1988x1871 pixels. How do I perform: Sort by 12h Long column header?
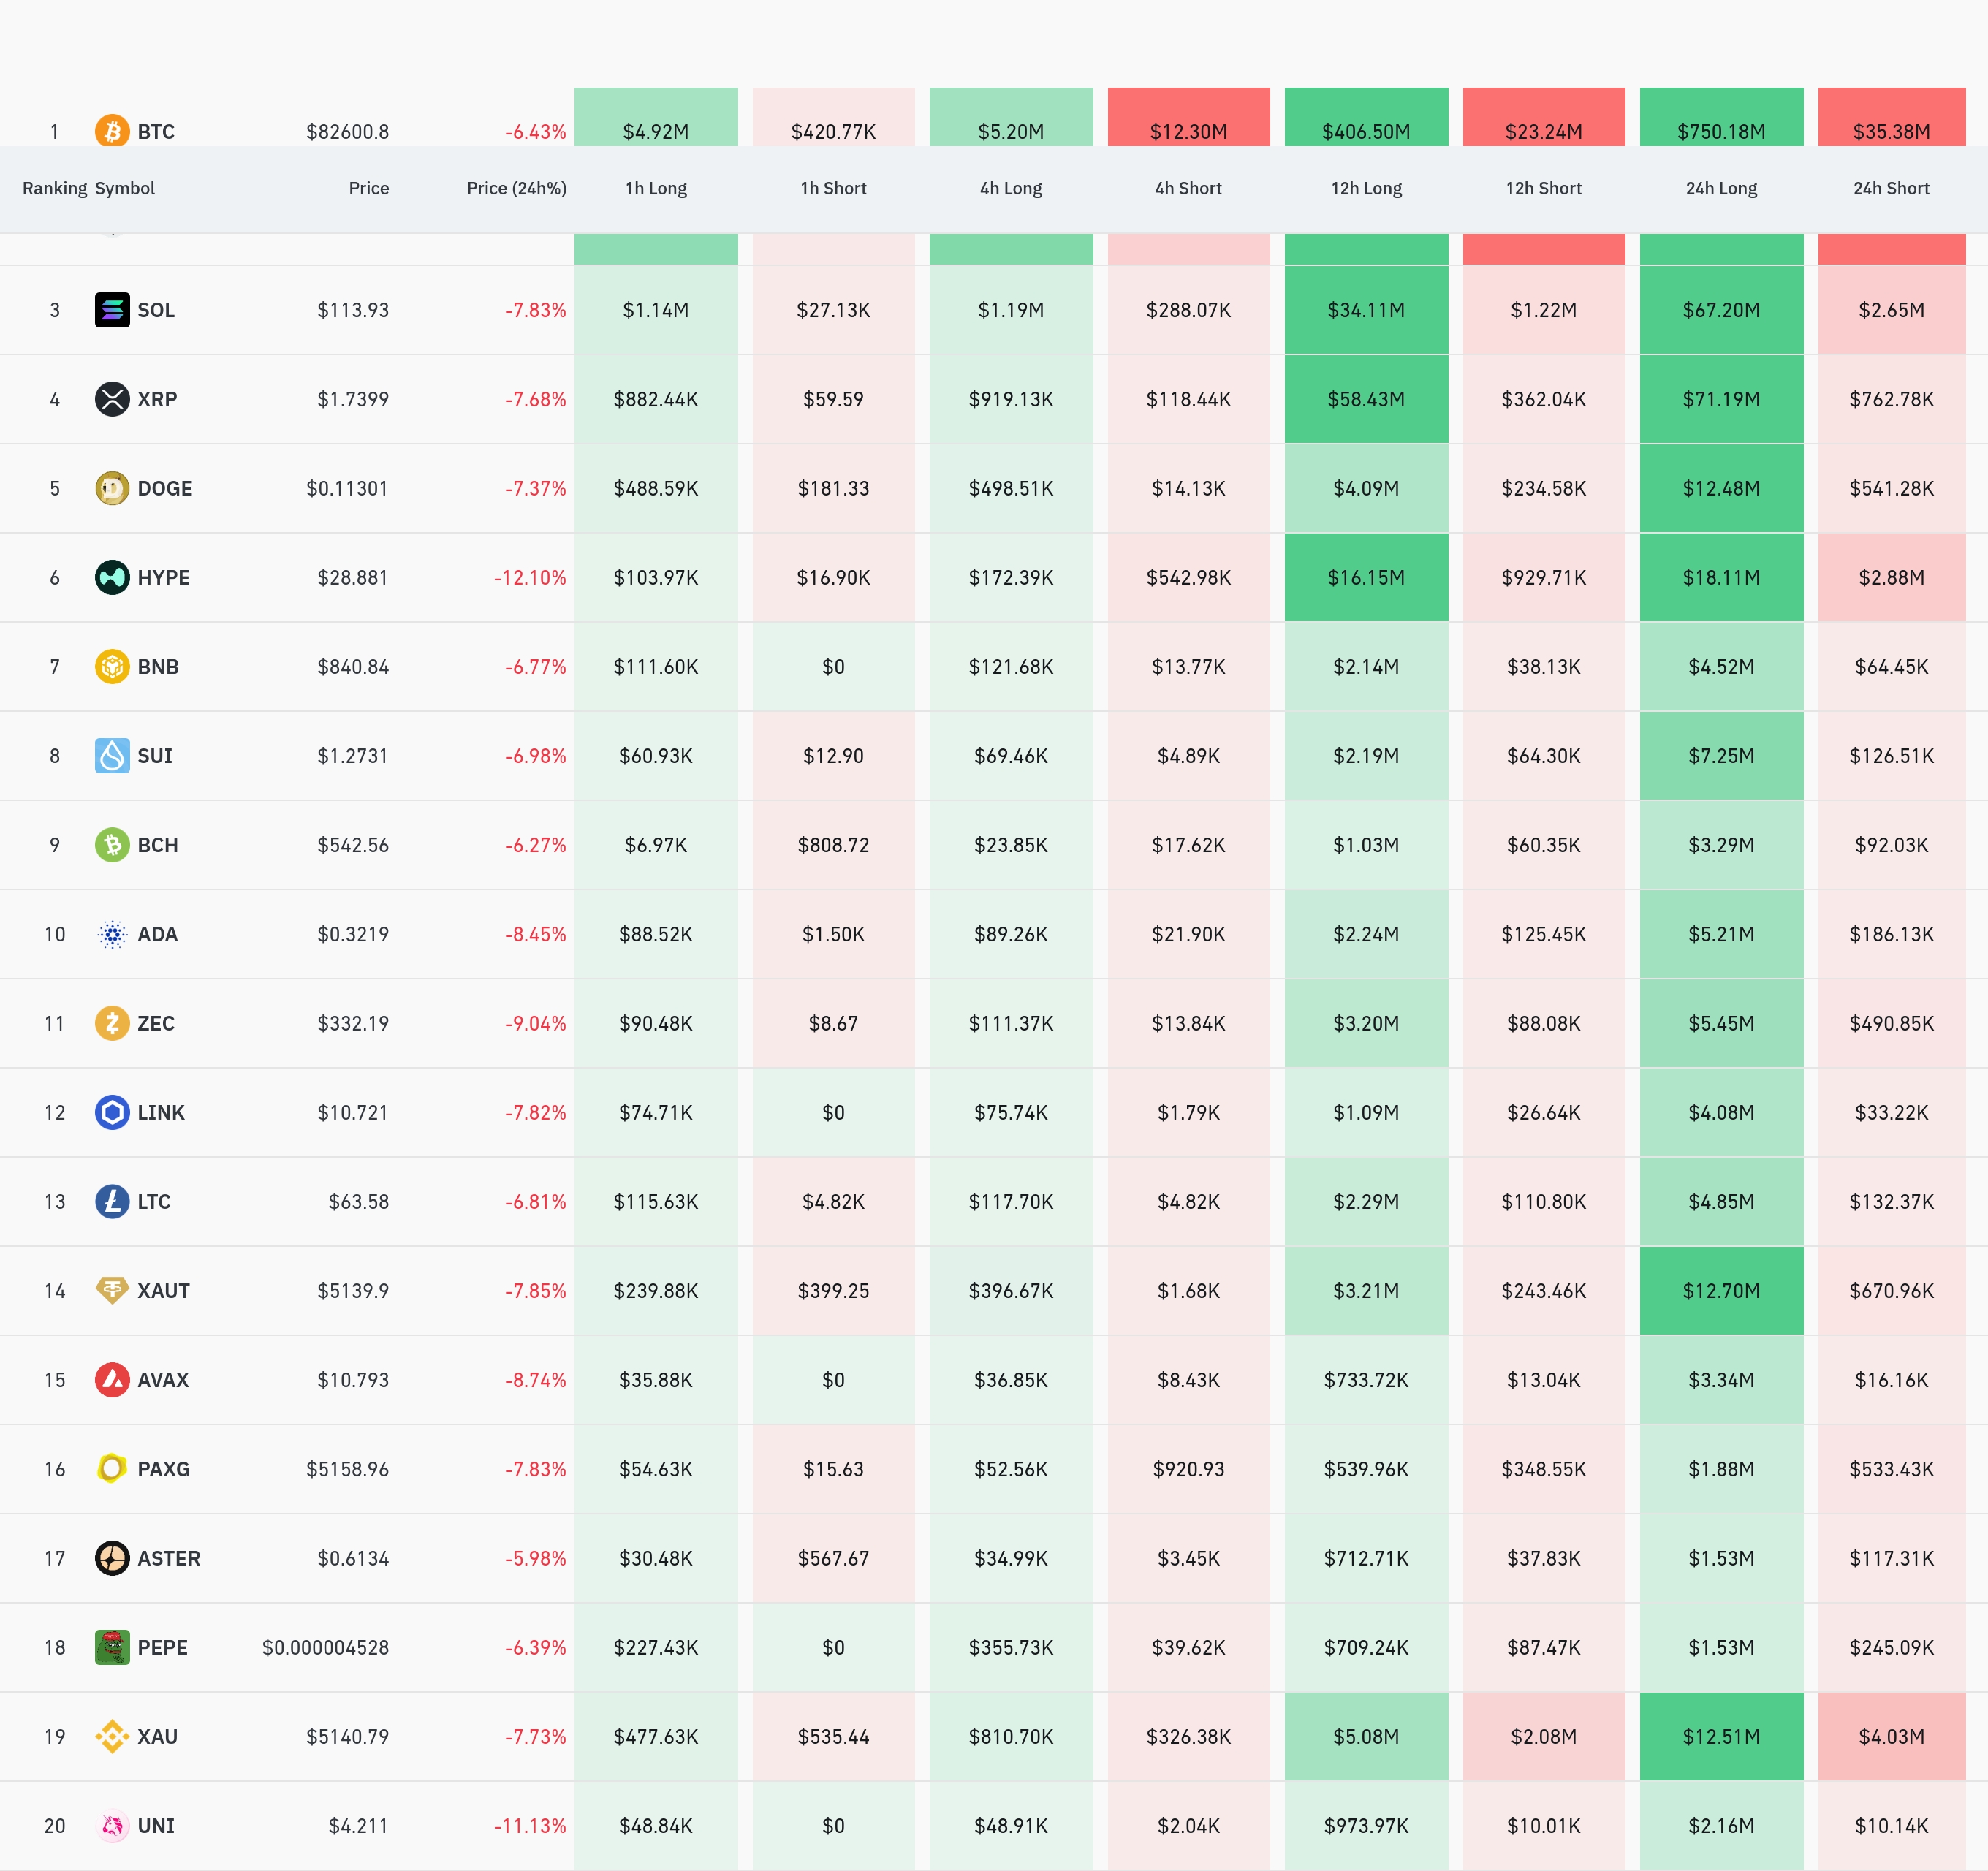(x=1366, y=188)
